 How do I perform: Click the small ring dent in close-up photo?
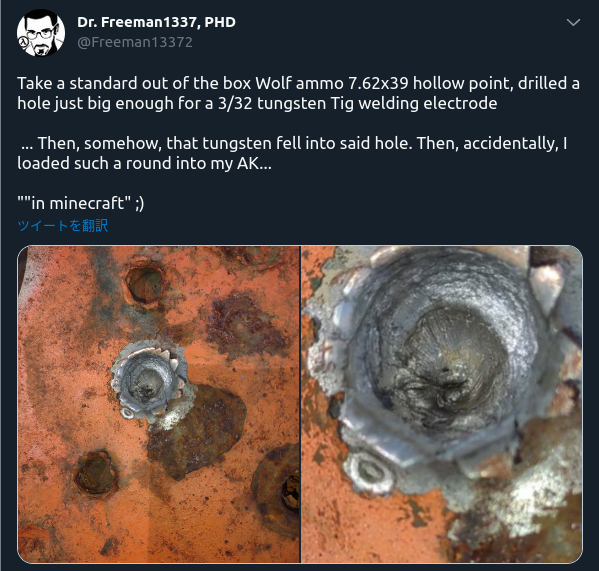click(x=369, y=472)
